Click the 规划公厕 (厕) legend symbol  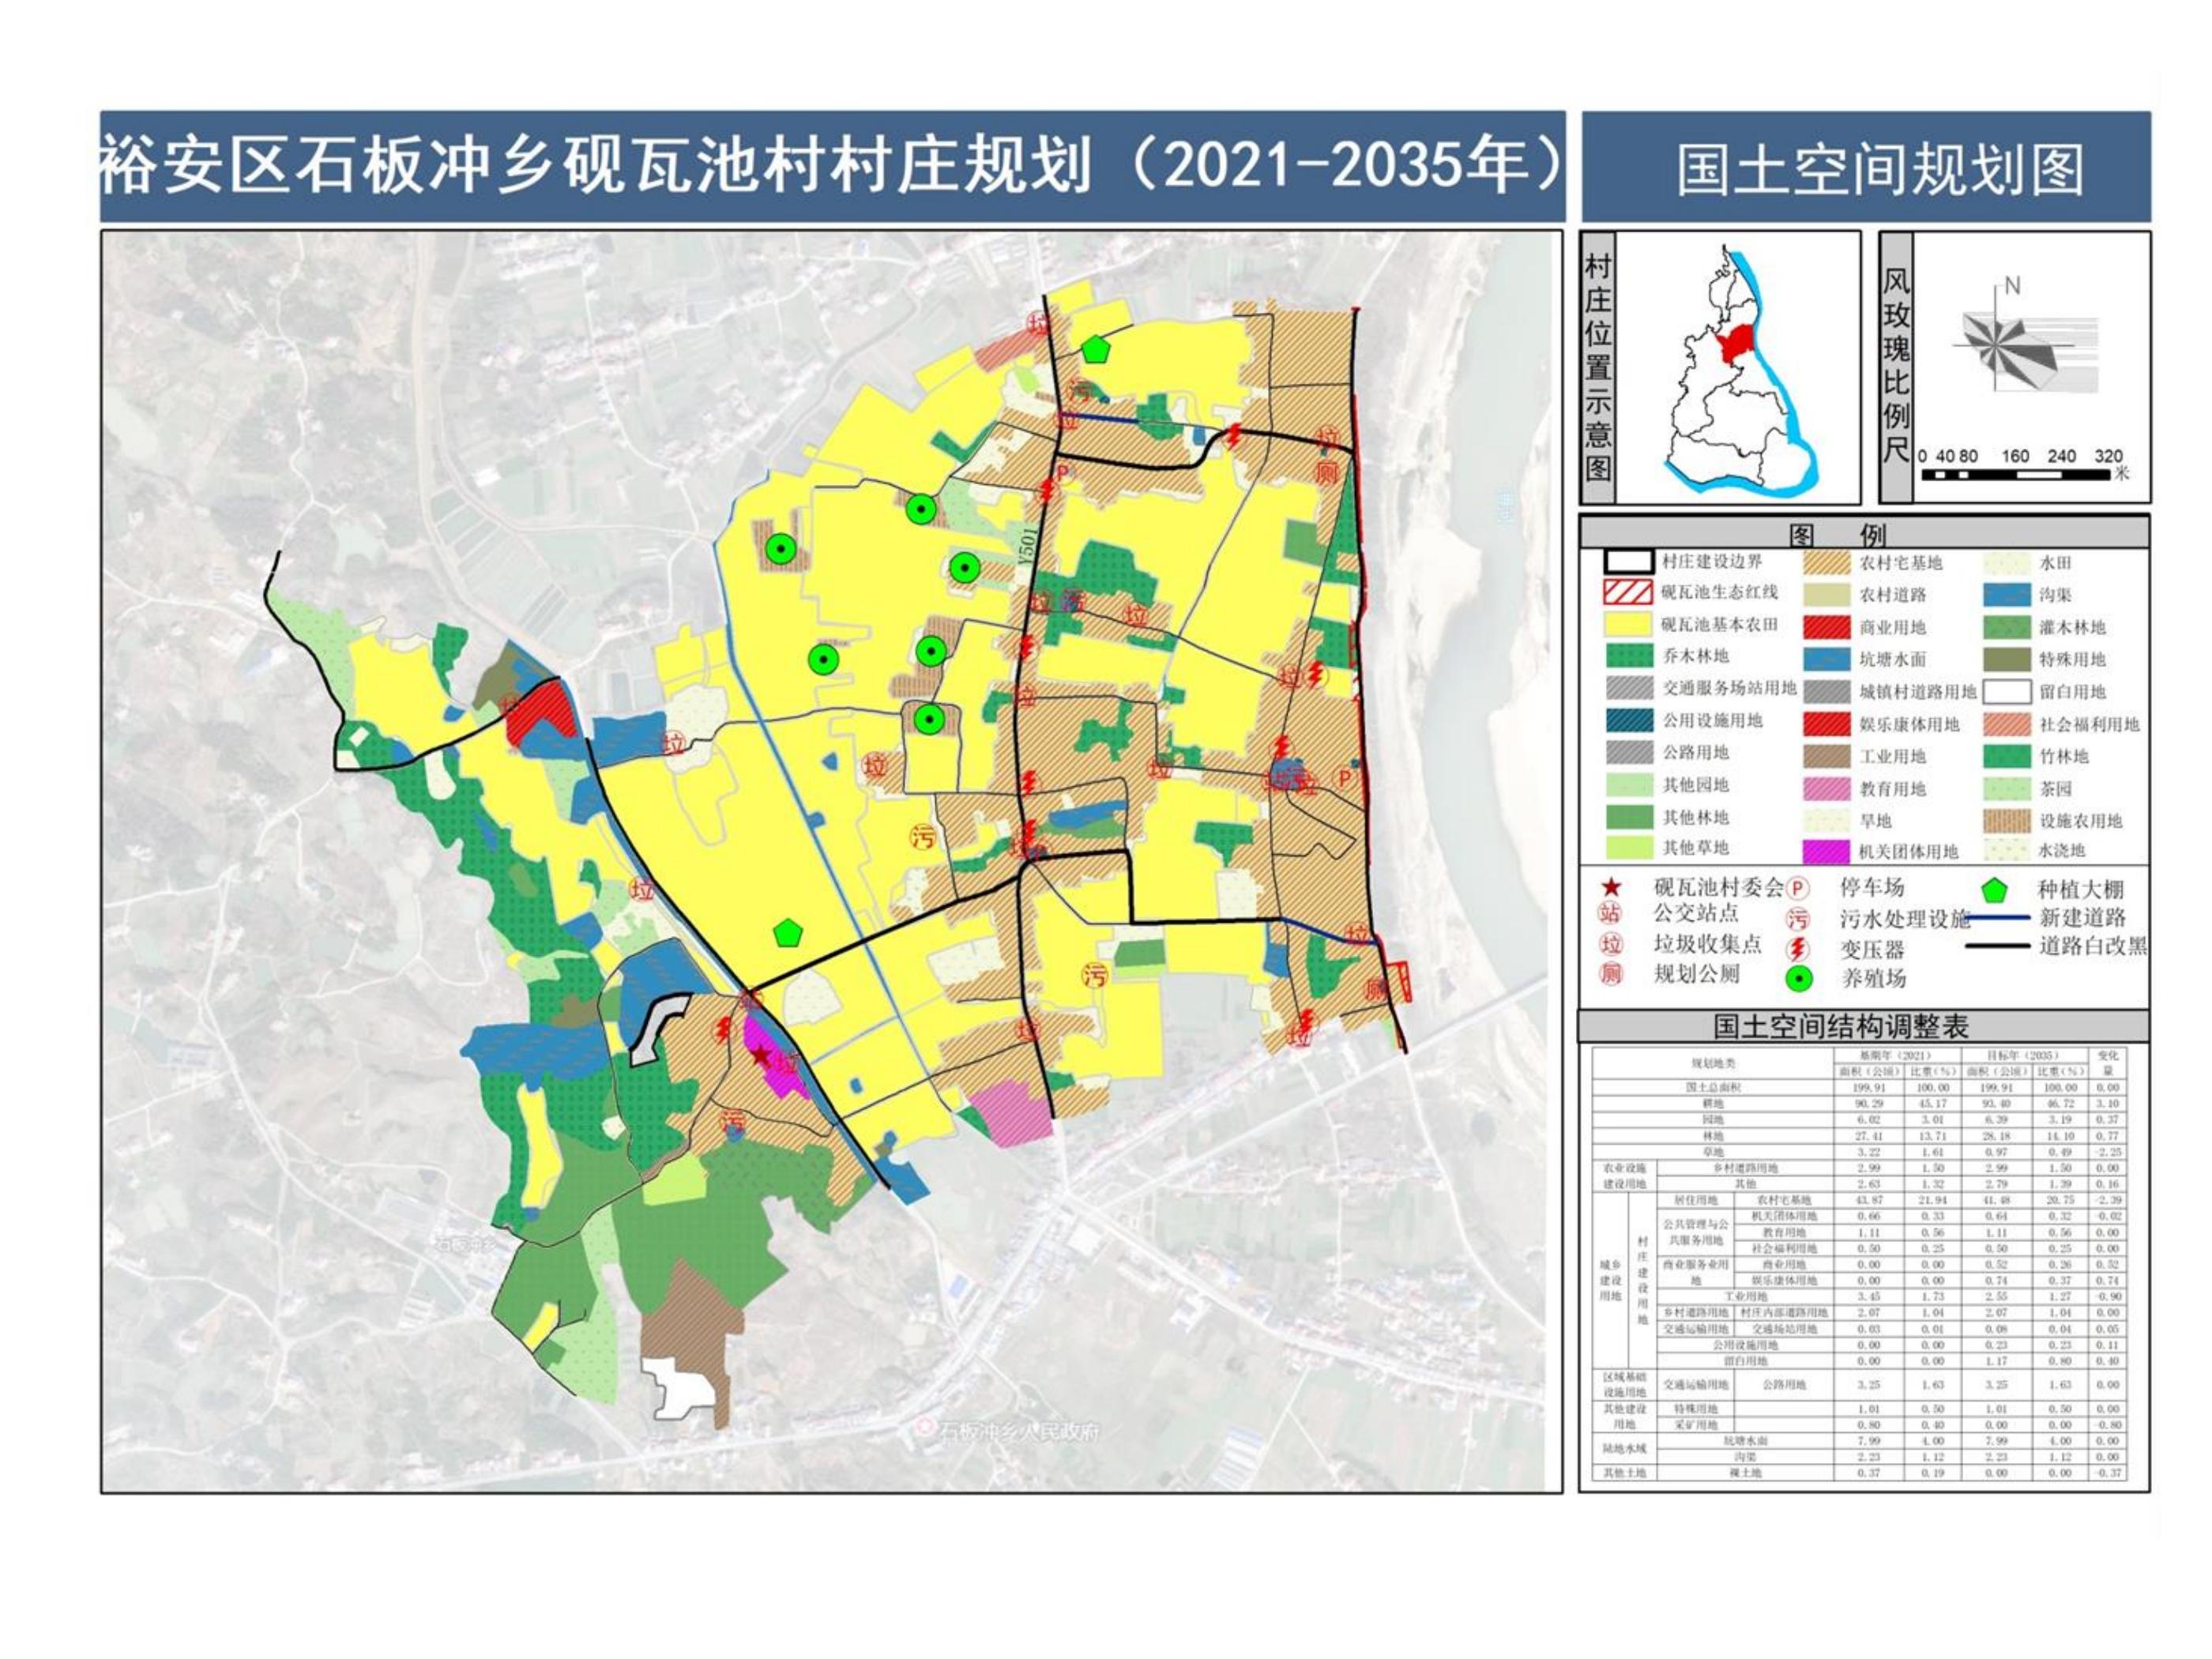pyautogui.click(x=1611, y=974)
